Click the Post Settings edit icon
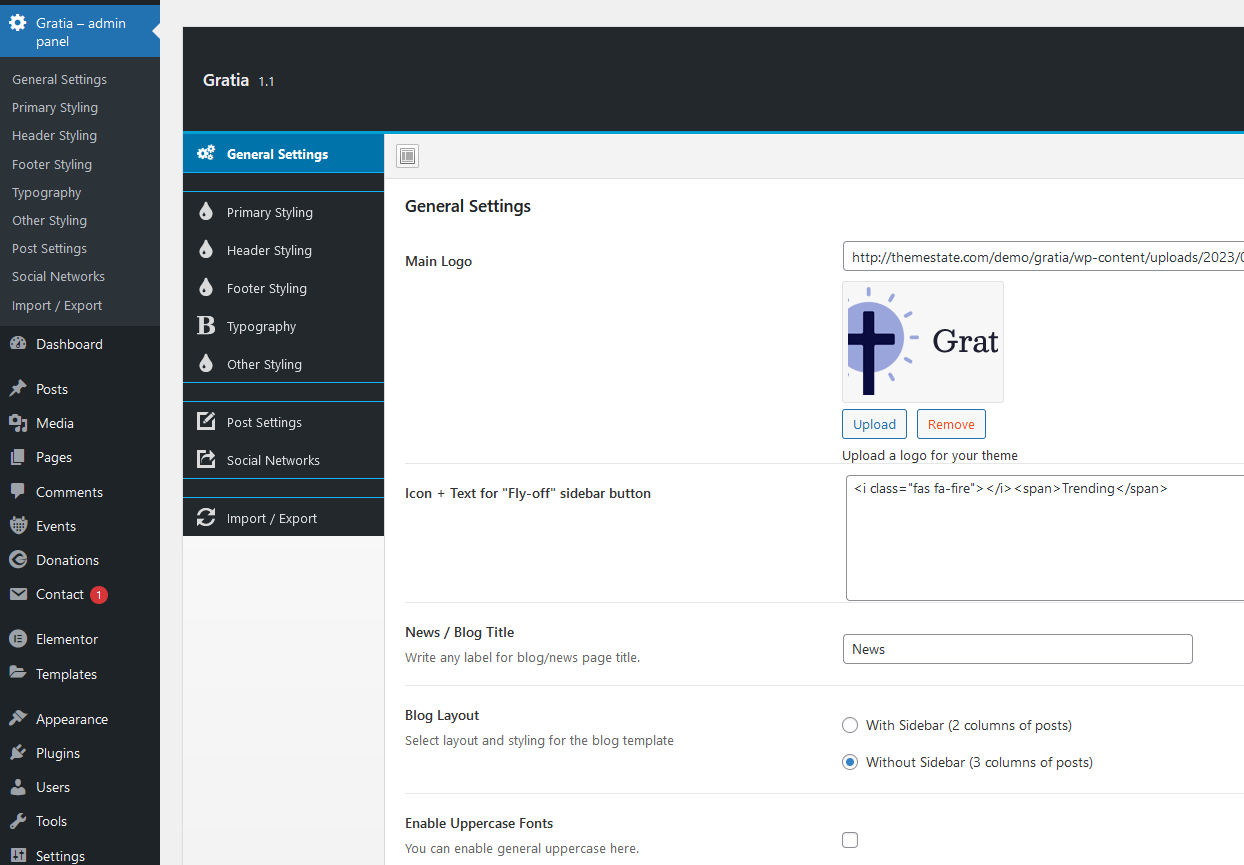This screenshot has width=1244, height=865. pyautogui.click(x=206, y=422)
